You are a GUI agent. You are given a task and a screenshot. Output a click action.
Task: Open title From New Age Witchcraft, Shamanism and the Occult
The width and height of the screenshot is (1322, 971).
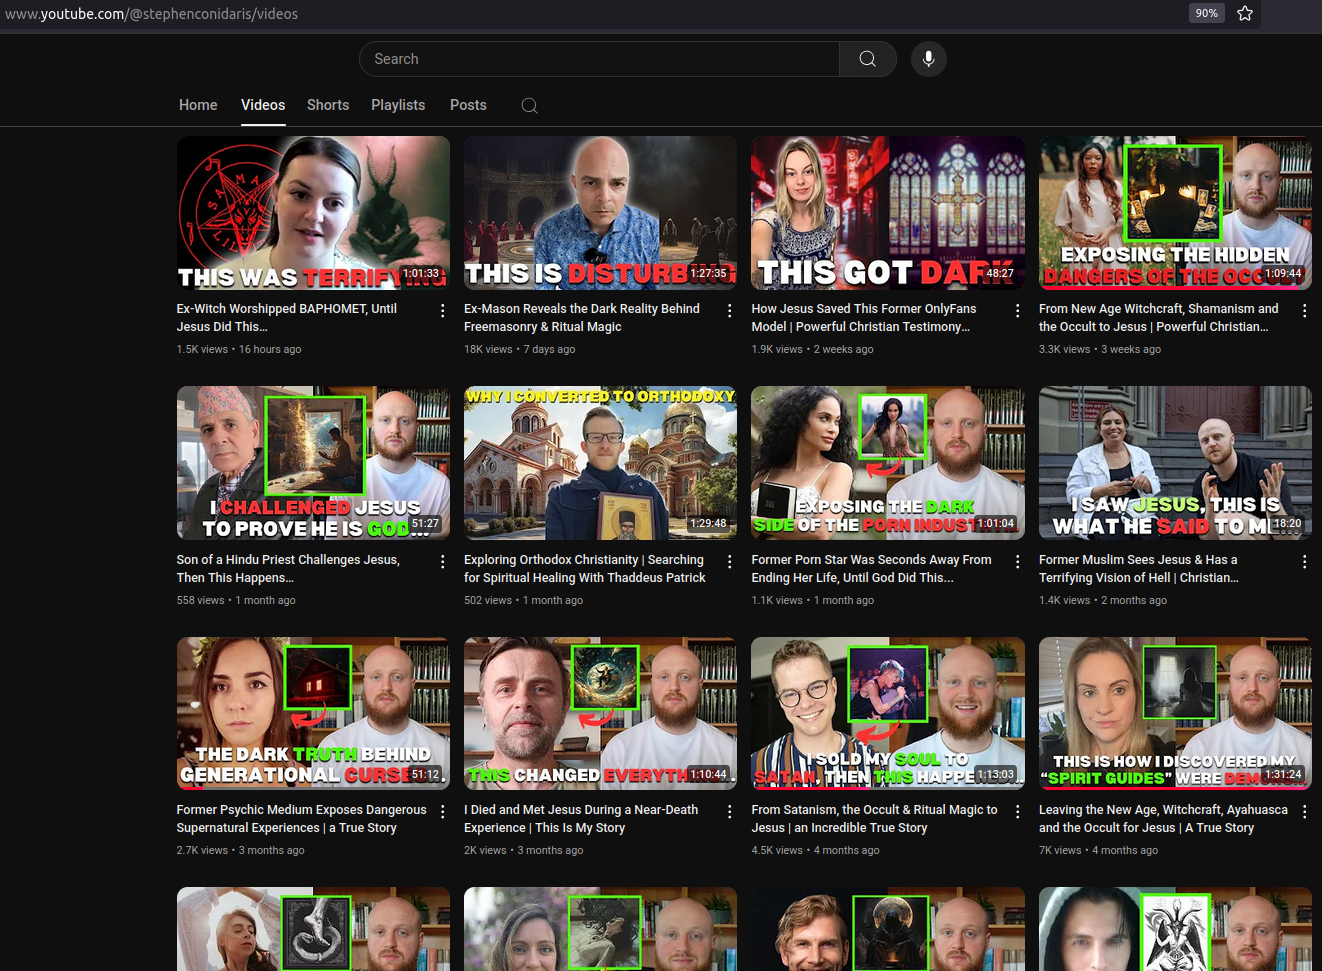(x=1159, y=318)
